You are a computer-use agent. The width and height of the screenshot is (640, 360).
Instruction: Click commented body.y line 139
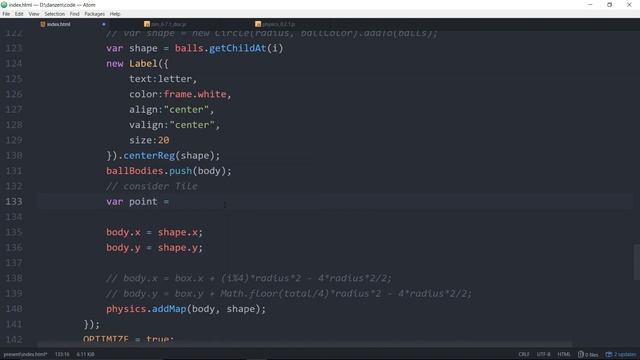(x=289, y=294)
